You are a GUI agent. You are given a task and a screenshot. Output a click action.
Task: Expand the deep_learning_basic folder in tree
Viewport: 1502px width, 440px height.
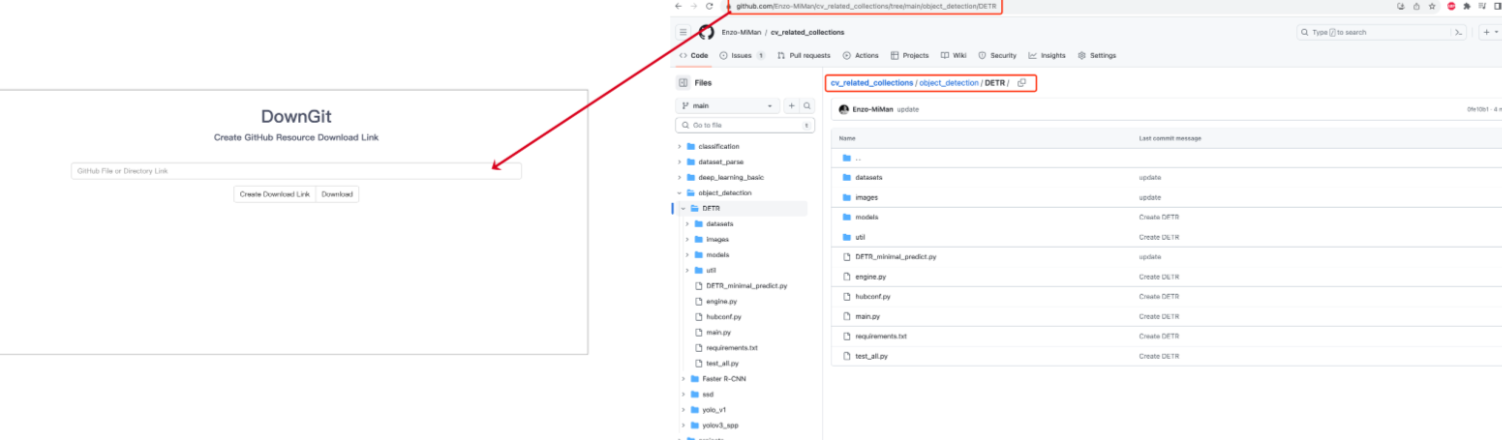(680, 177)
